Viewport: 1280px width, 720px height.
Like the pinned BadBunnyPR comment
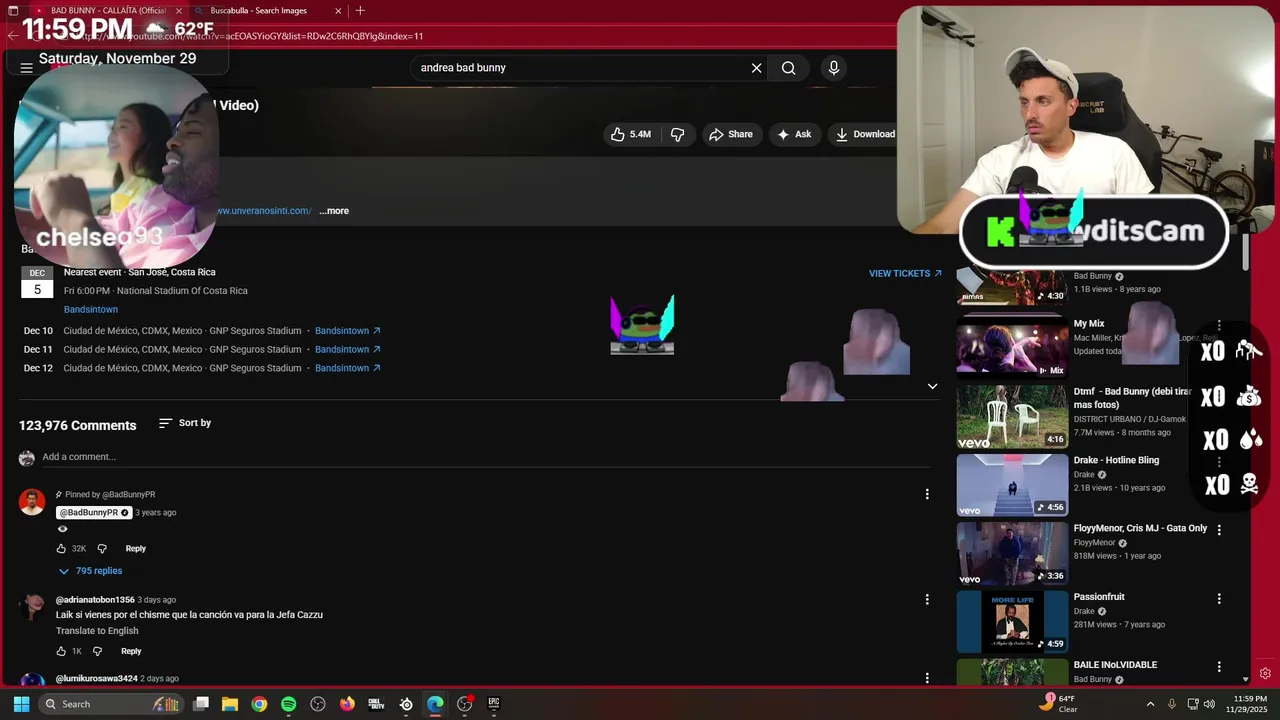(61, 549)
